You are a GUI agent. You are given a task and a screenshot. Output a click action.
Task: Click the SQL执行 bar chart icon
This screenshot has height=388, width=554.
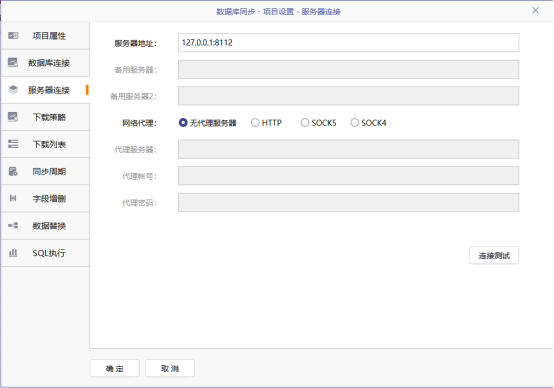[13, 253]
